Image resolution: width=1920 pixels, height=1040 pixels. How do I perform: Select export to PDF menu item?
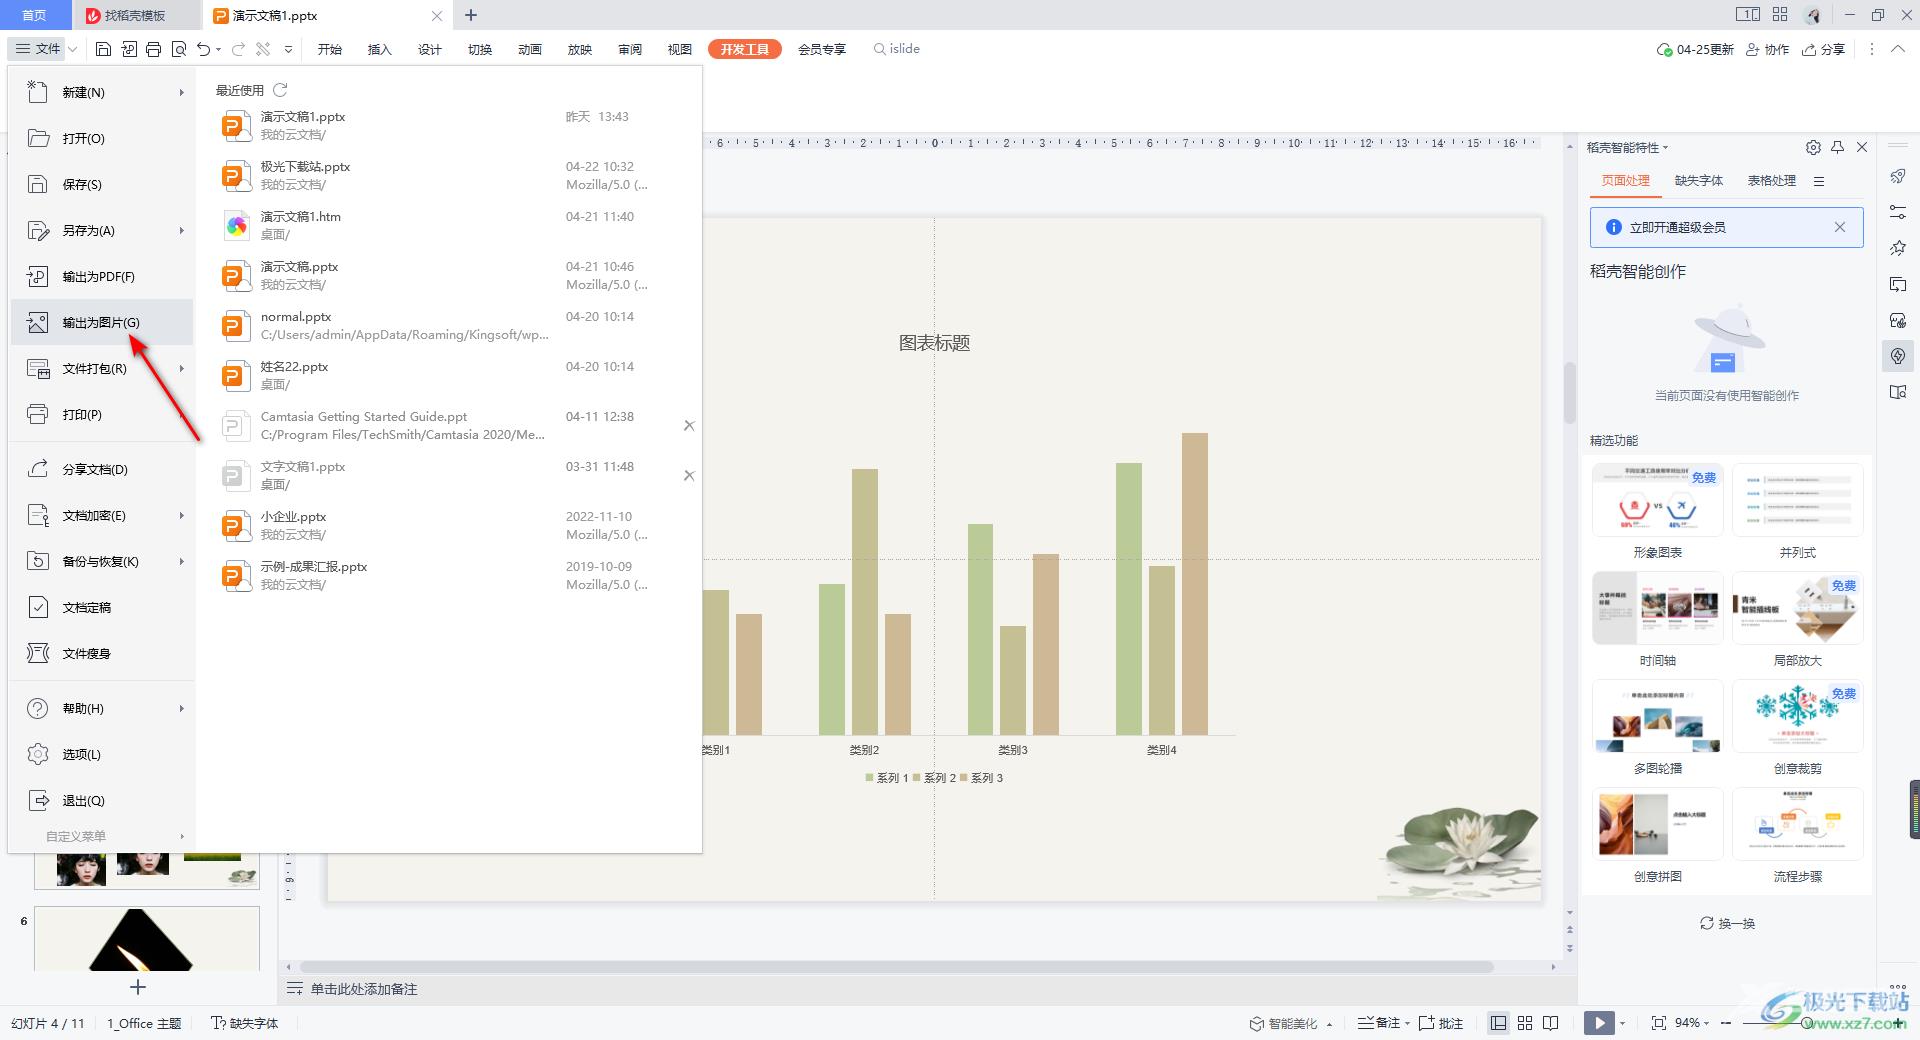coord(102,276)
